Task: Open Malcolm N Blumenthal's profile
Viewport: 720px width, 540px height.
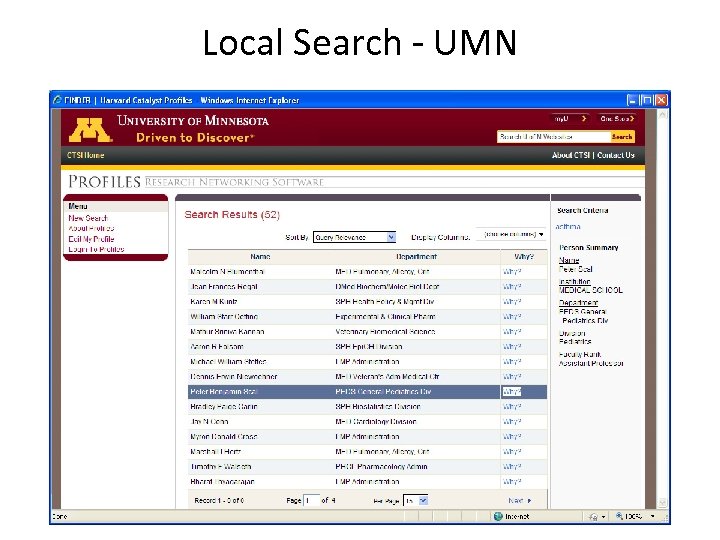Action: tap(227, 272)
